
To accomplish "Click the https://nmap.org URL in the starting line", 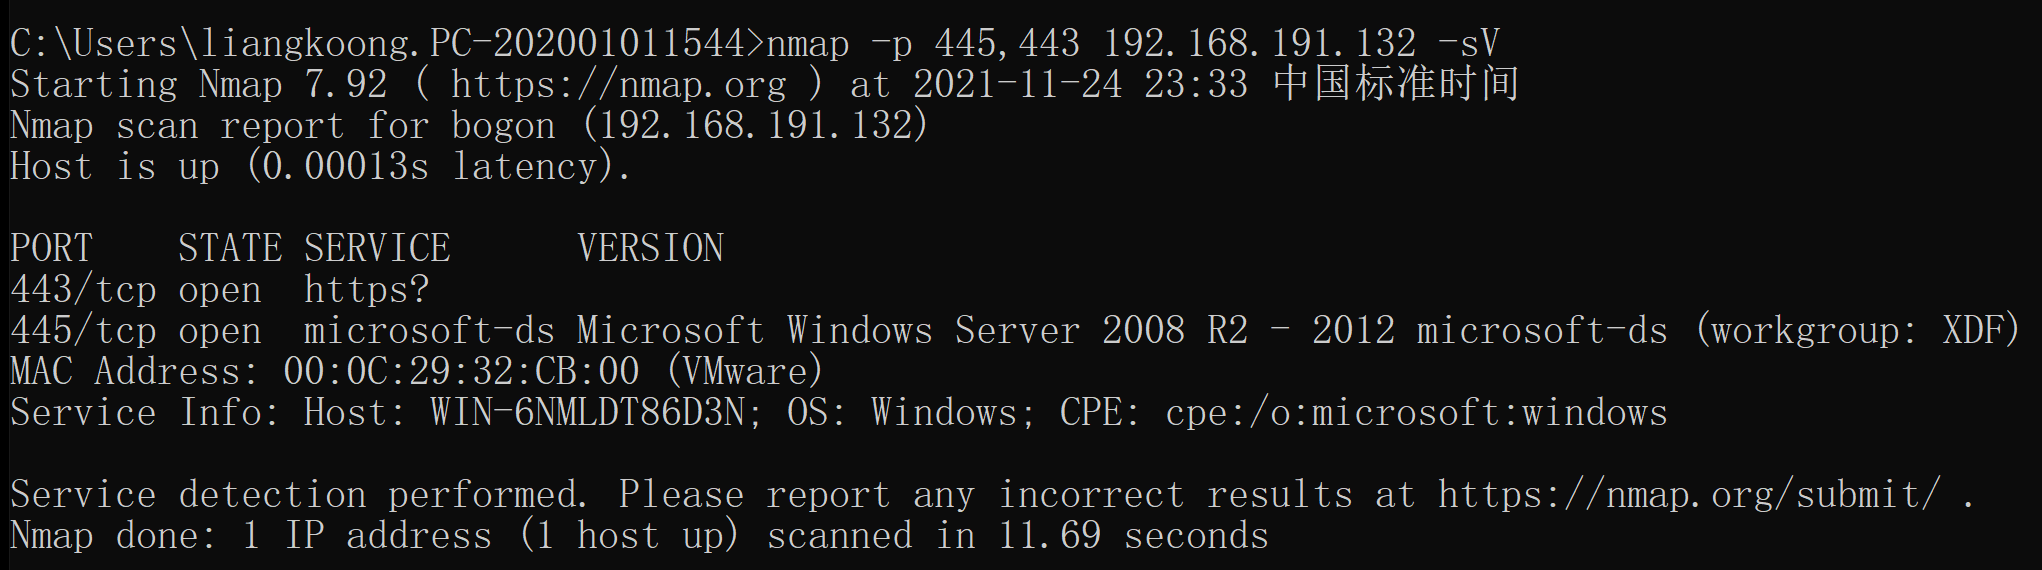I will (x=618, y=84).
